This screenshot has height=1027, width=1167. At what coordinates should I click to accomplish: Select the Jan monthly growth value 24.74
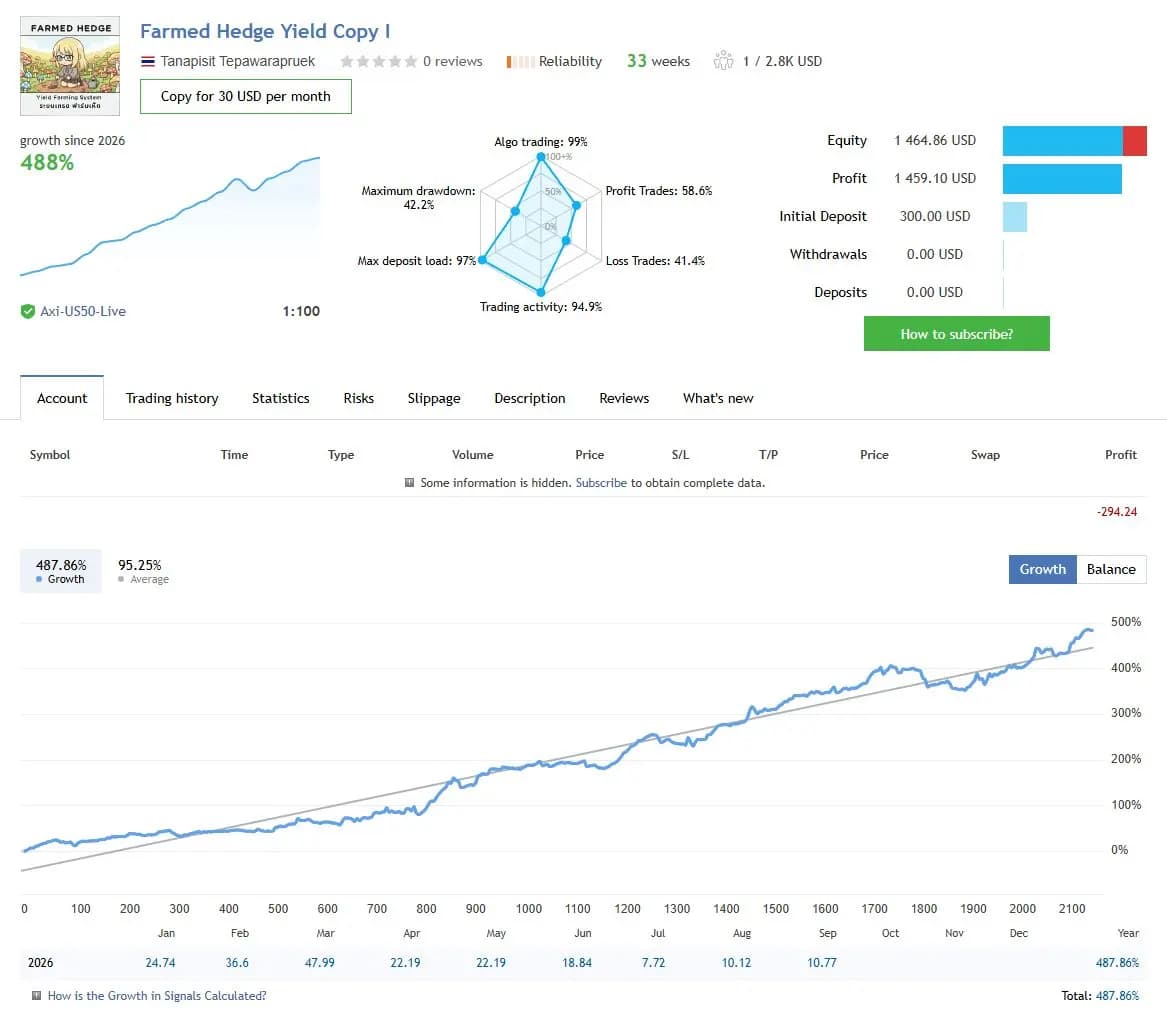pyautogui.click(x=160, y=963)
